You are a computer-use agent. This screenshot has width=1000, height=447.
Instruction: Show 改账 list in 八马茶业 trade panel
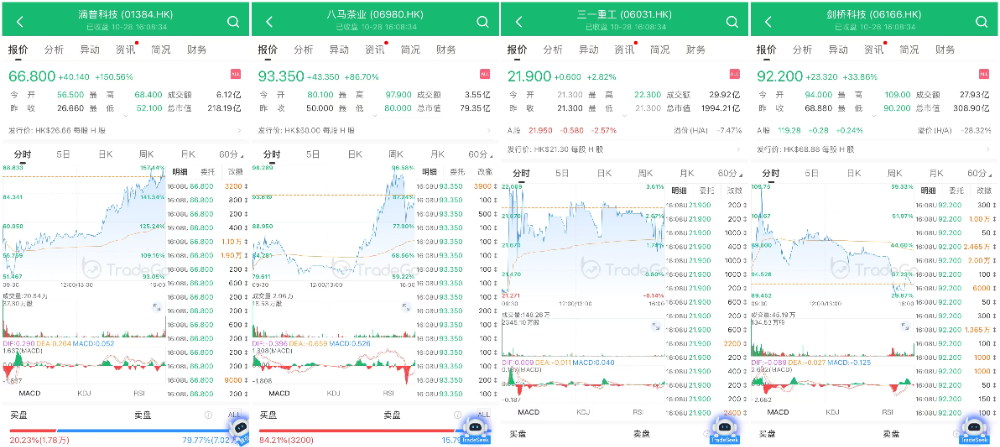tap(485, 172)
